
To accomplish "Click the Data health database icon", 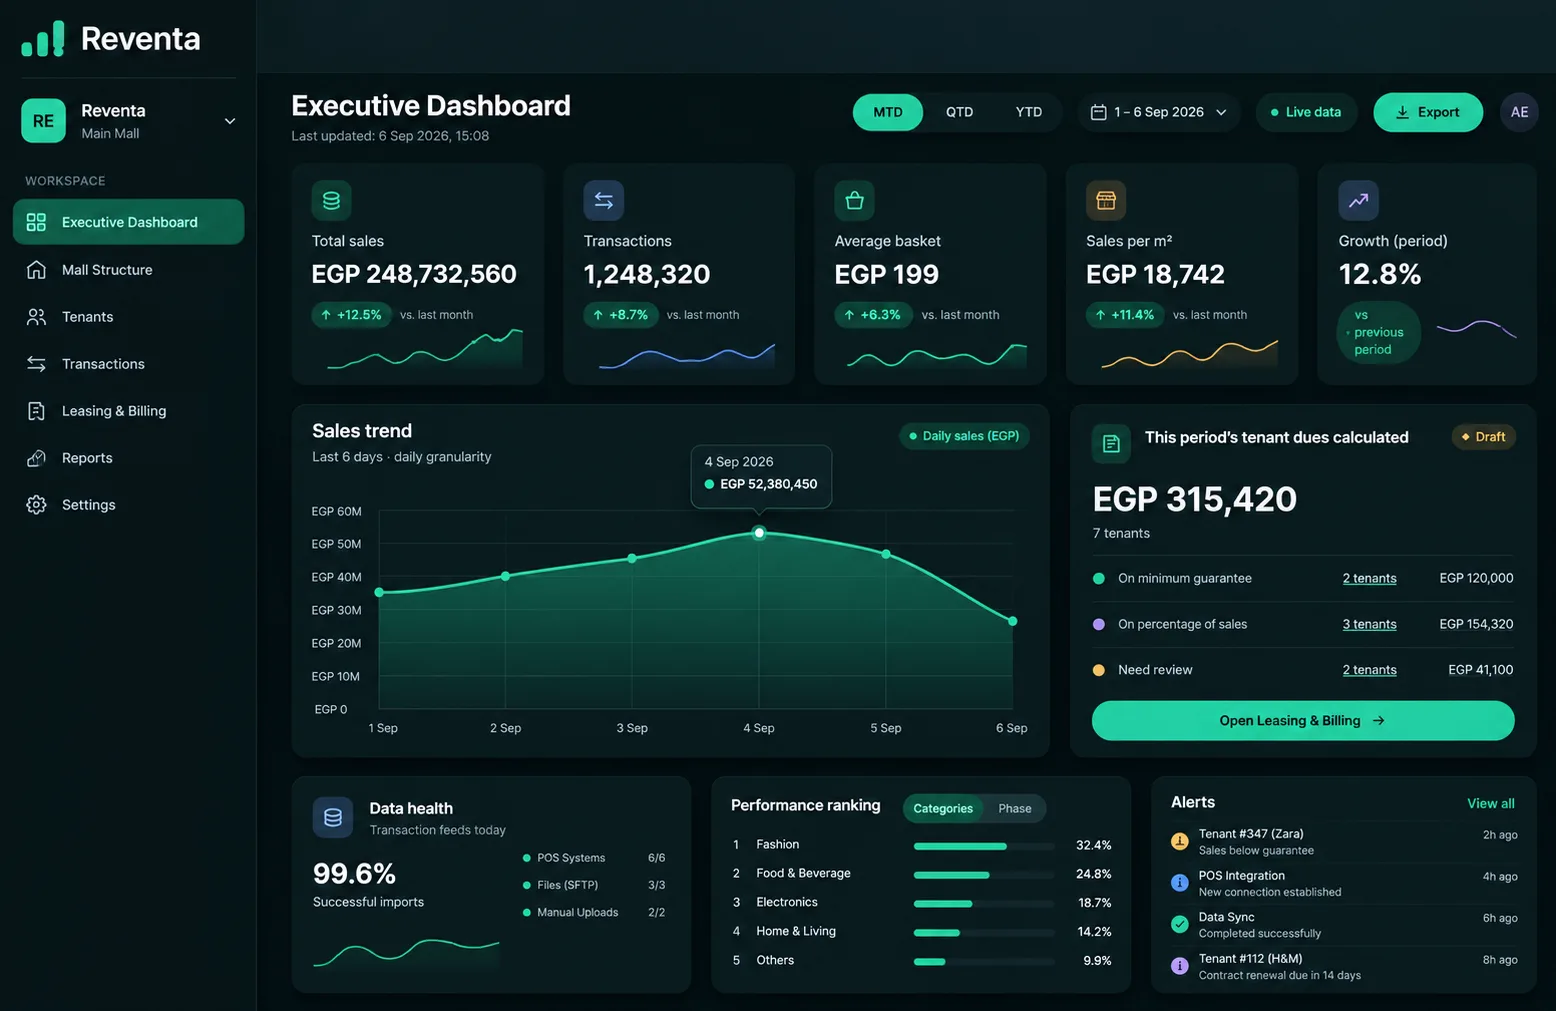I will click(x=333, y=817).
